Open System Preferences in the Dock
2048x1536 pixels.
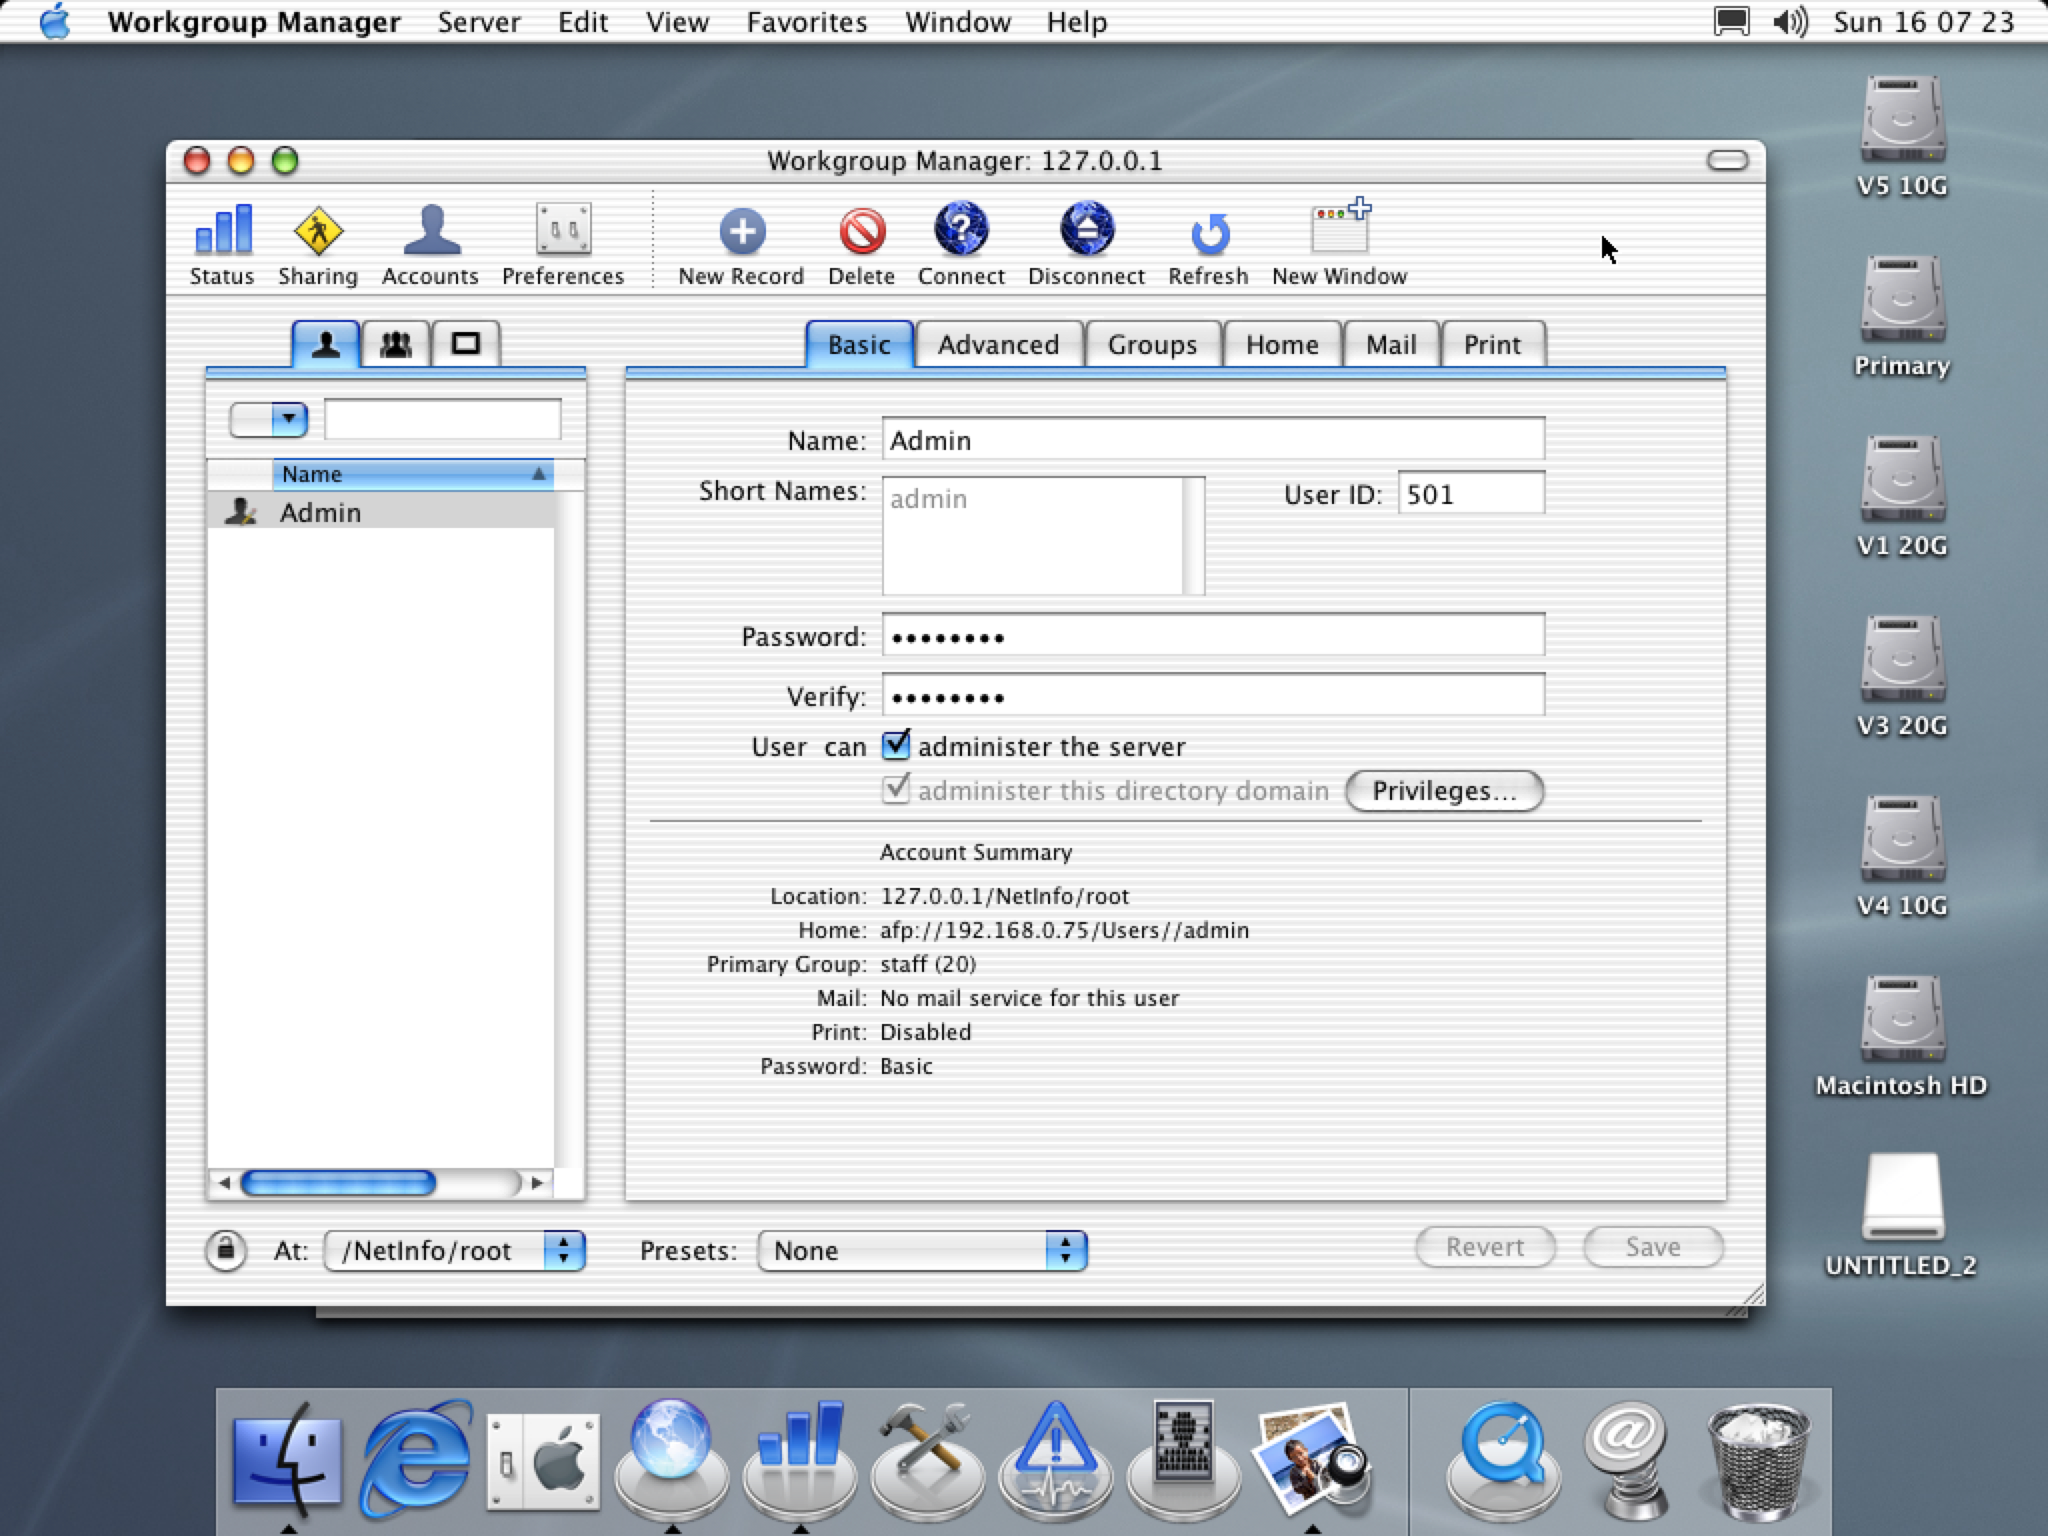(x=543, y=1460)
